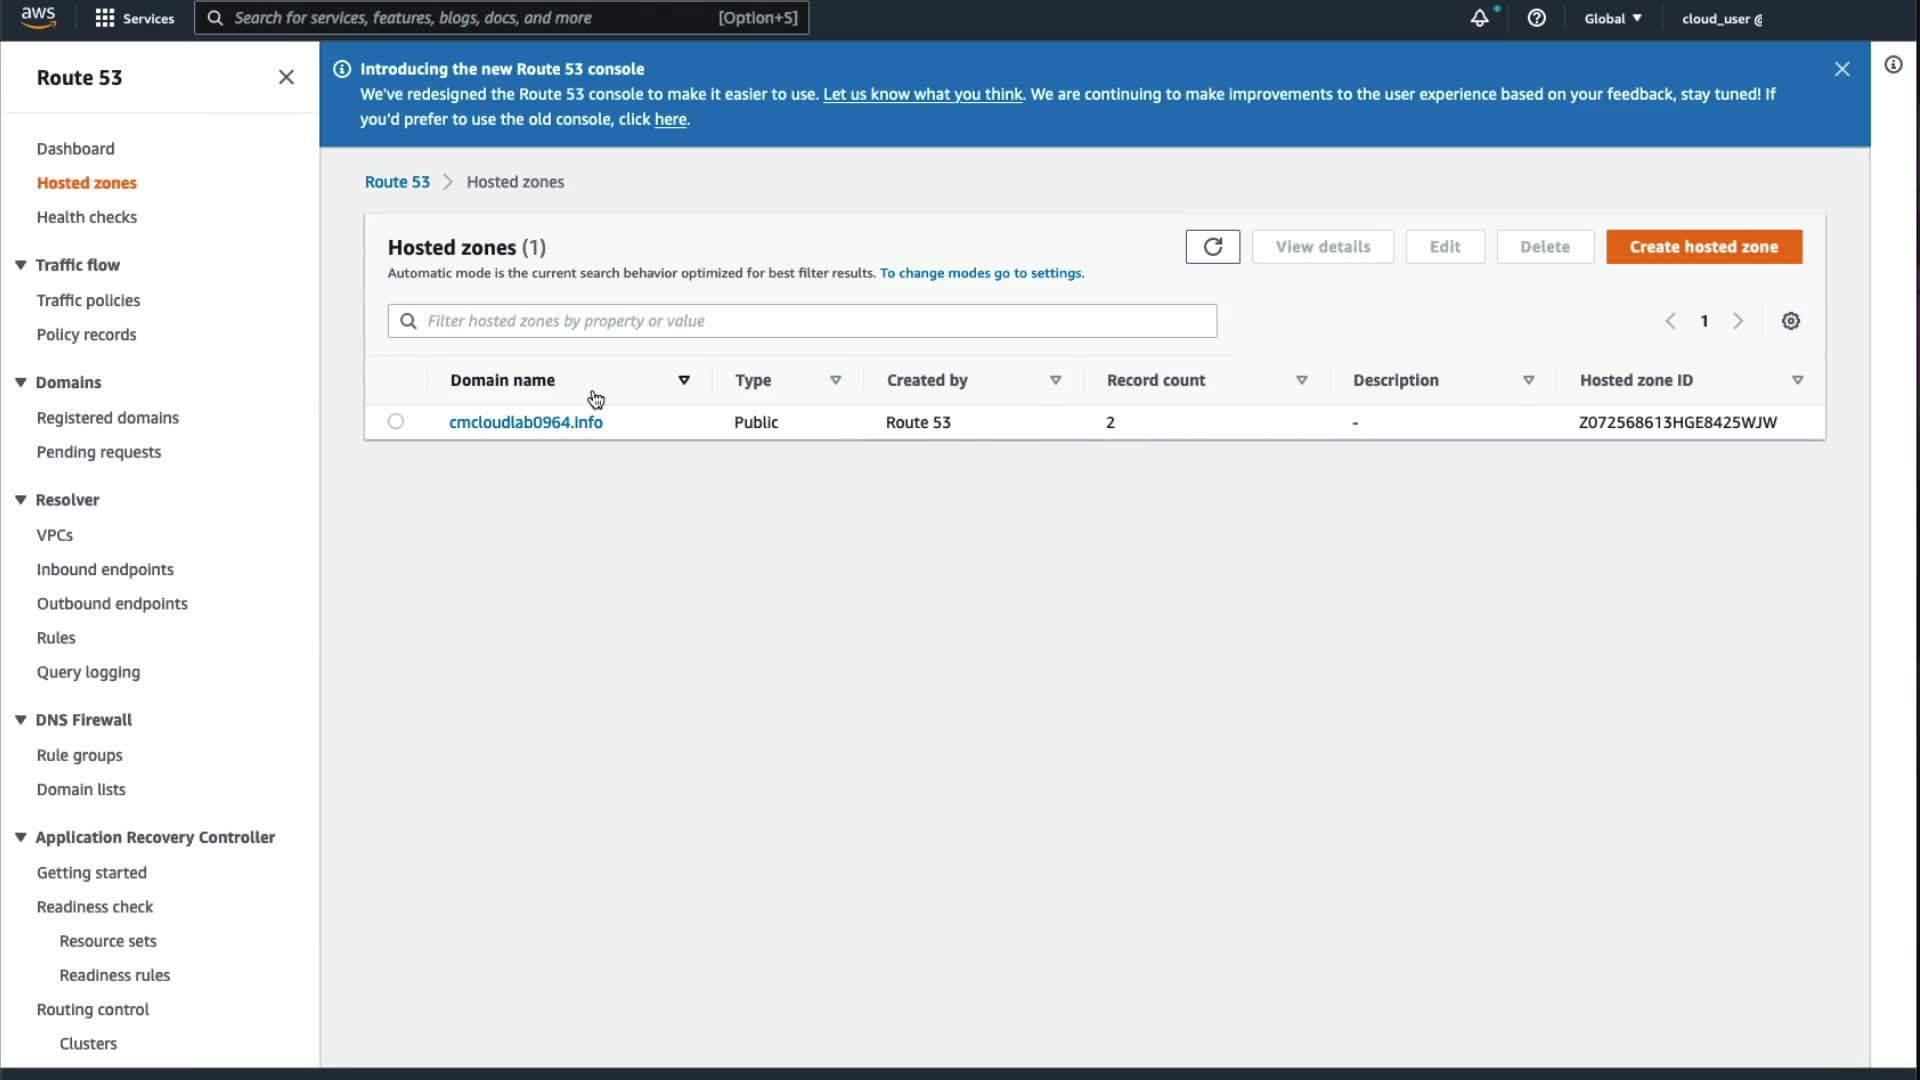Click the refresh hosted zones icon button
Viewport: 1920px width, 1080px height.
pos(1212,247)
